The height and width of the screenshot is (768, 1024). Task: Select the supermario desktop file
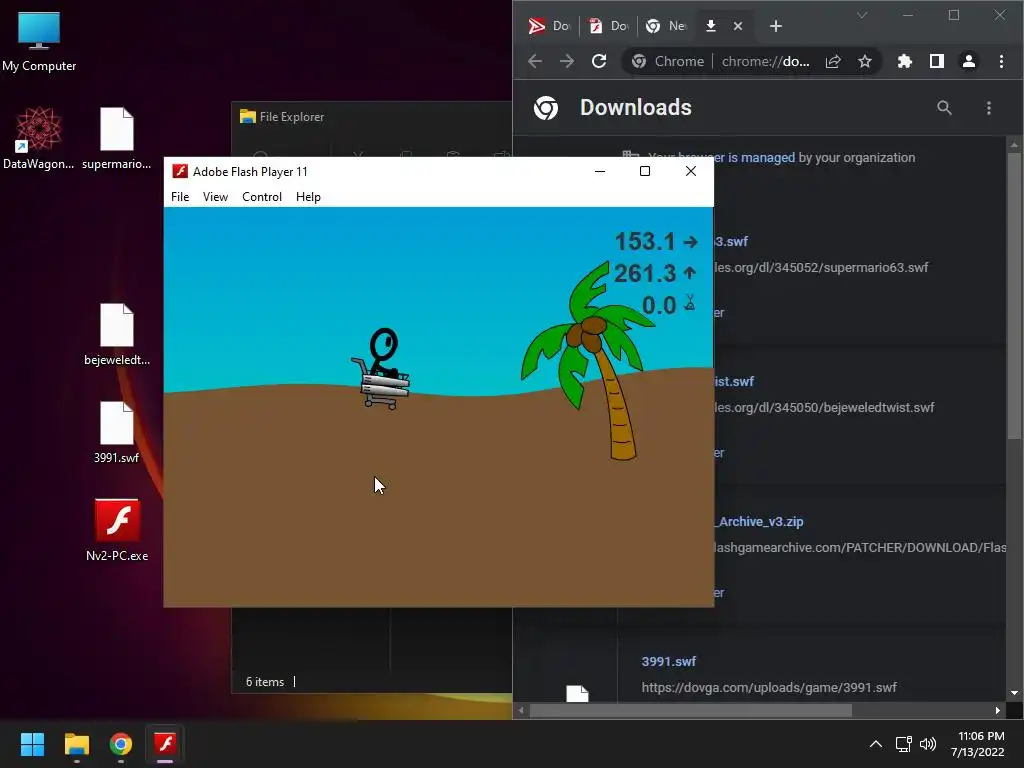pos(116,138)
